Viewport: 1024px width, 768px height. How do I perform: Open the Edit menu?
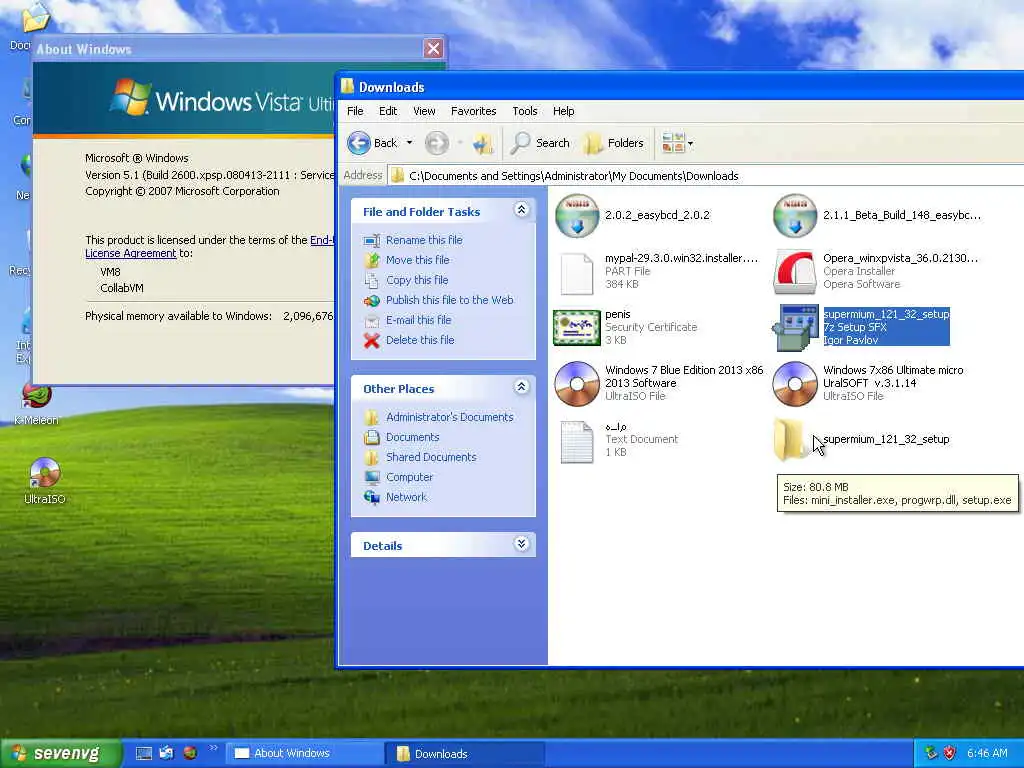(388, 111)
